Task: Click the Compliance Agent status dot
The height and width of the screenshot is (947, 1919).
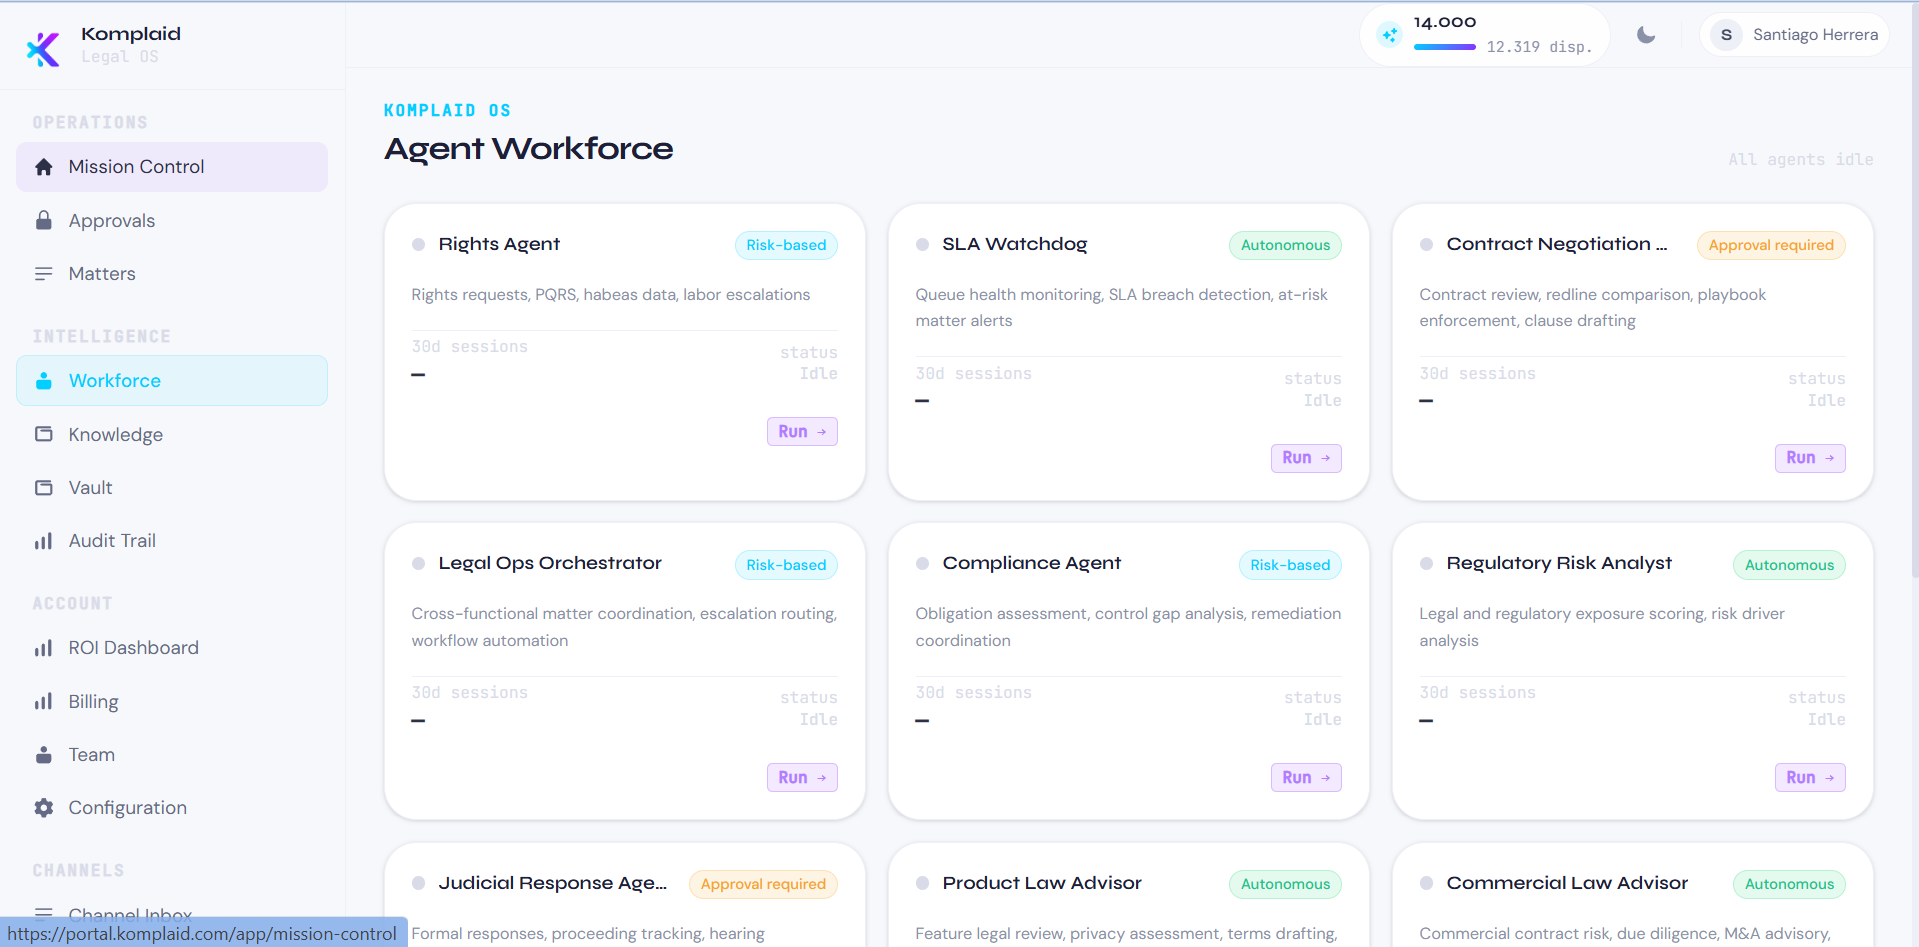Action: [x=922, y=564]
